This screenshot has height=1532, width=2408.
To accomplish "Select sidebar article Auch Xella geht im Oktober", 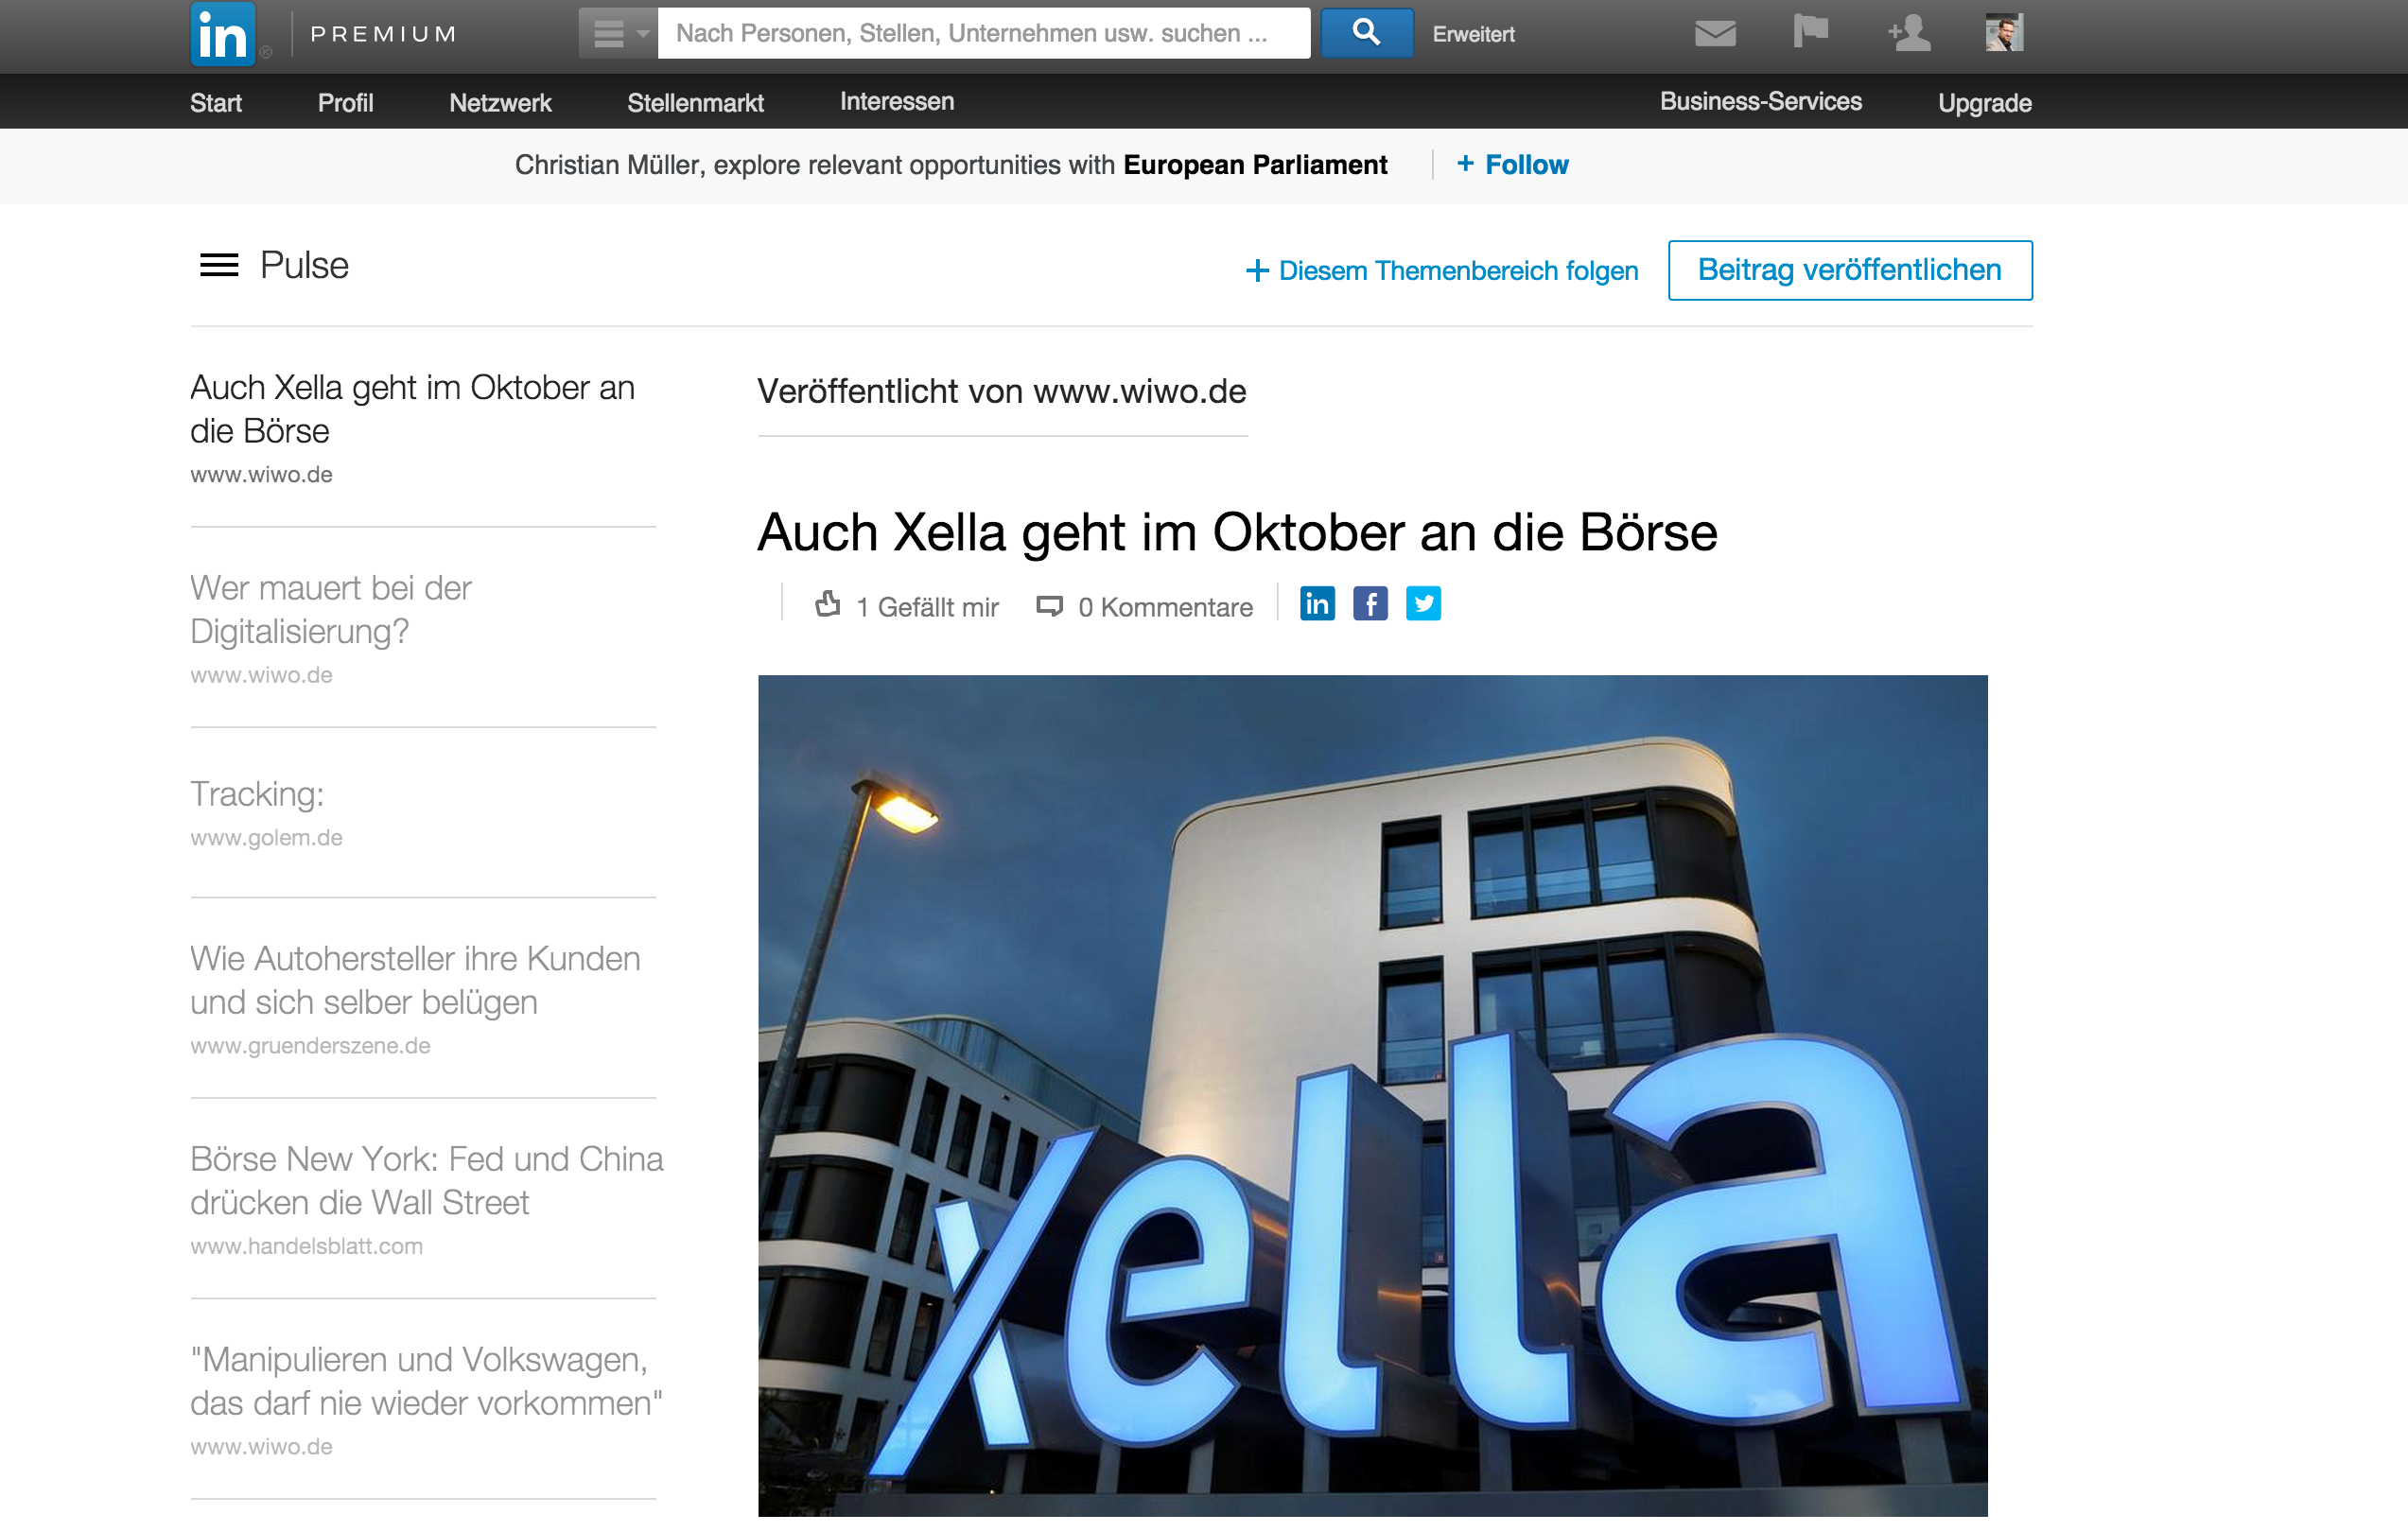I will coord(413,409).
